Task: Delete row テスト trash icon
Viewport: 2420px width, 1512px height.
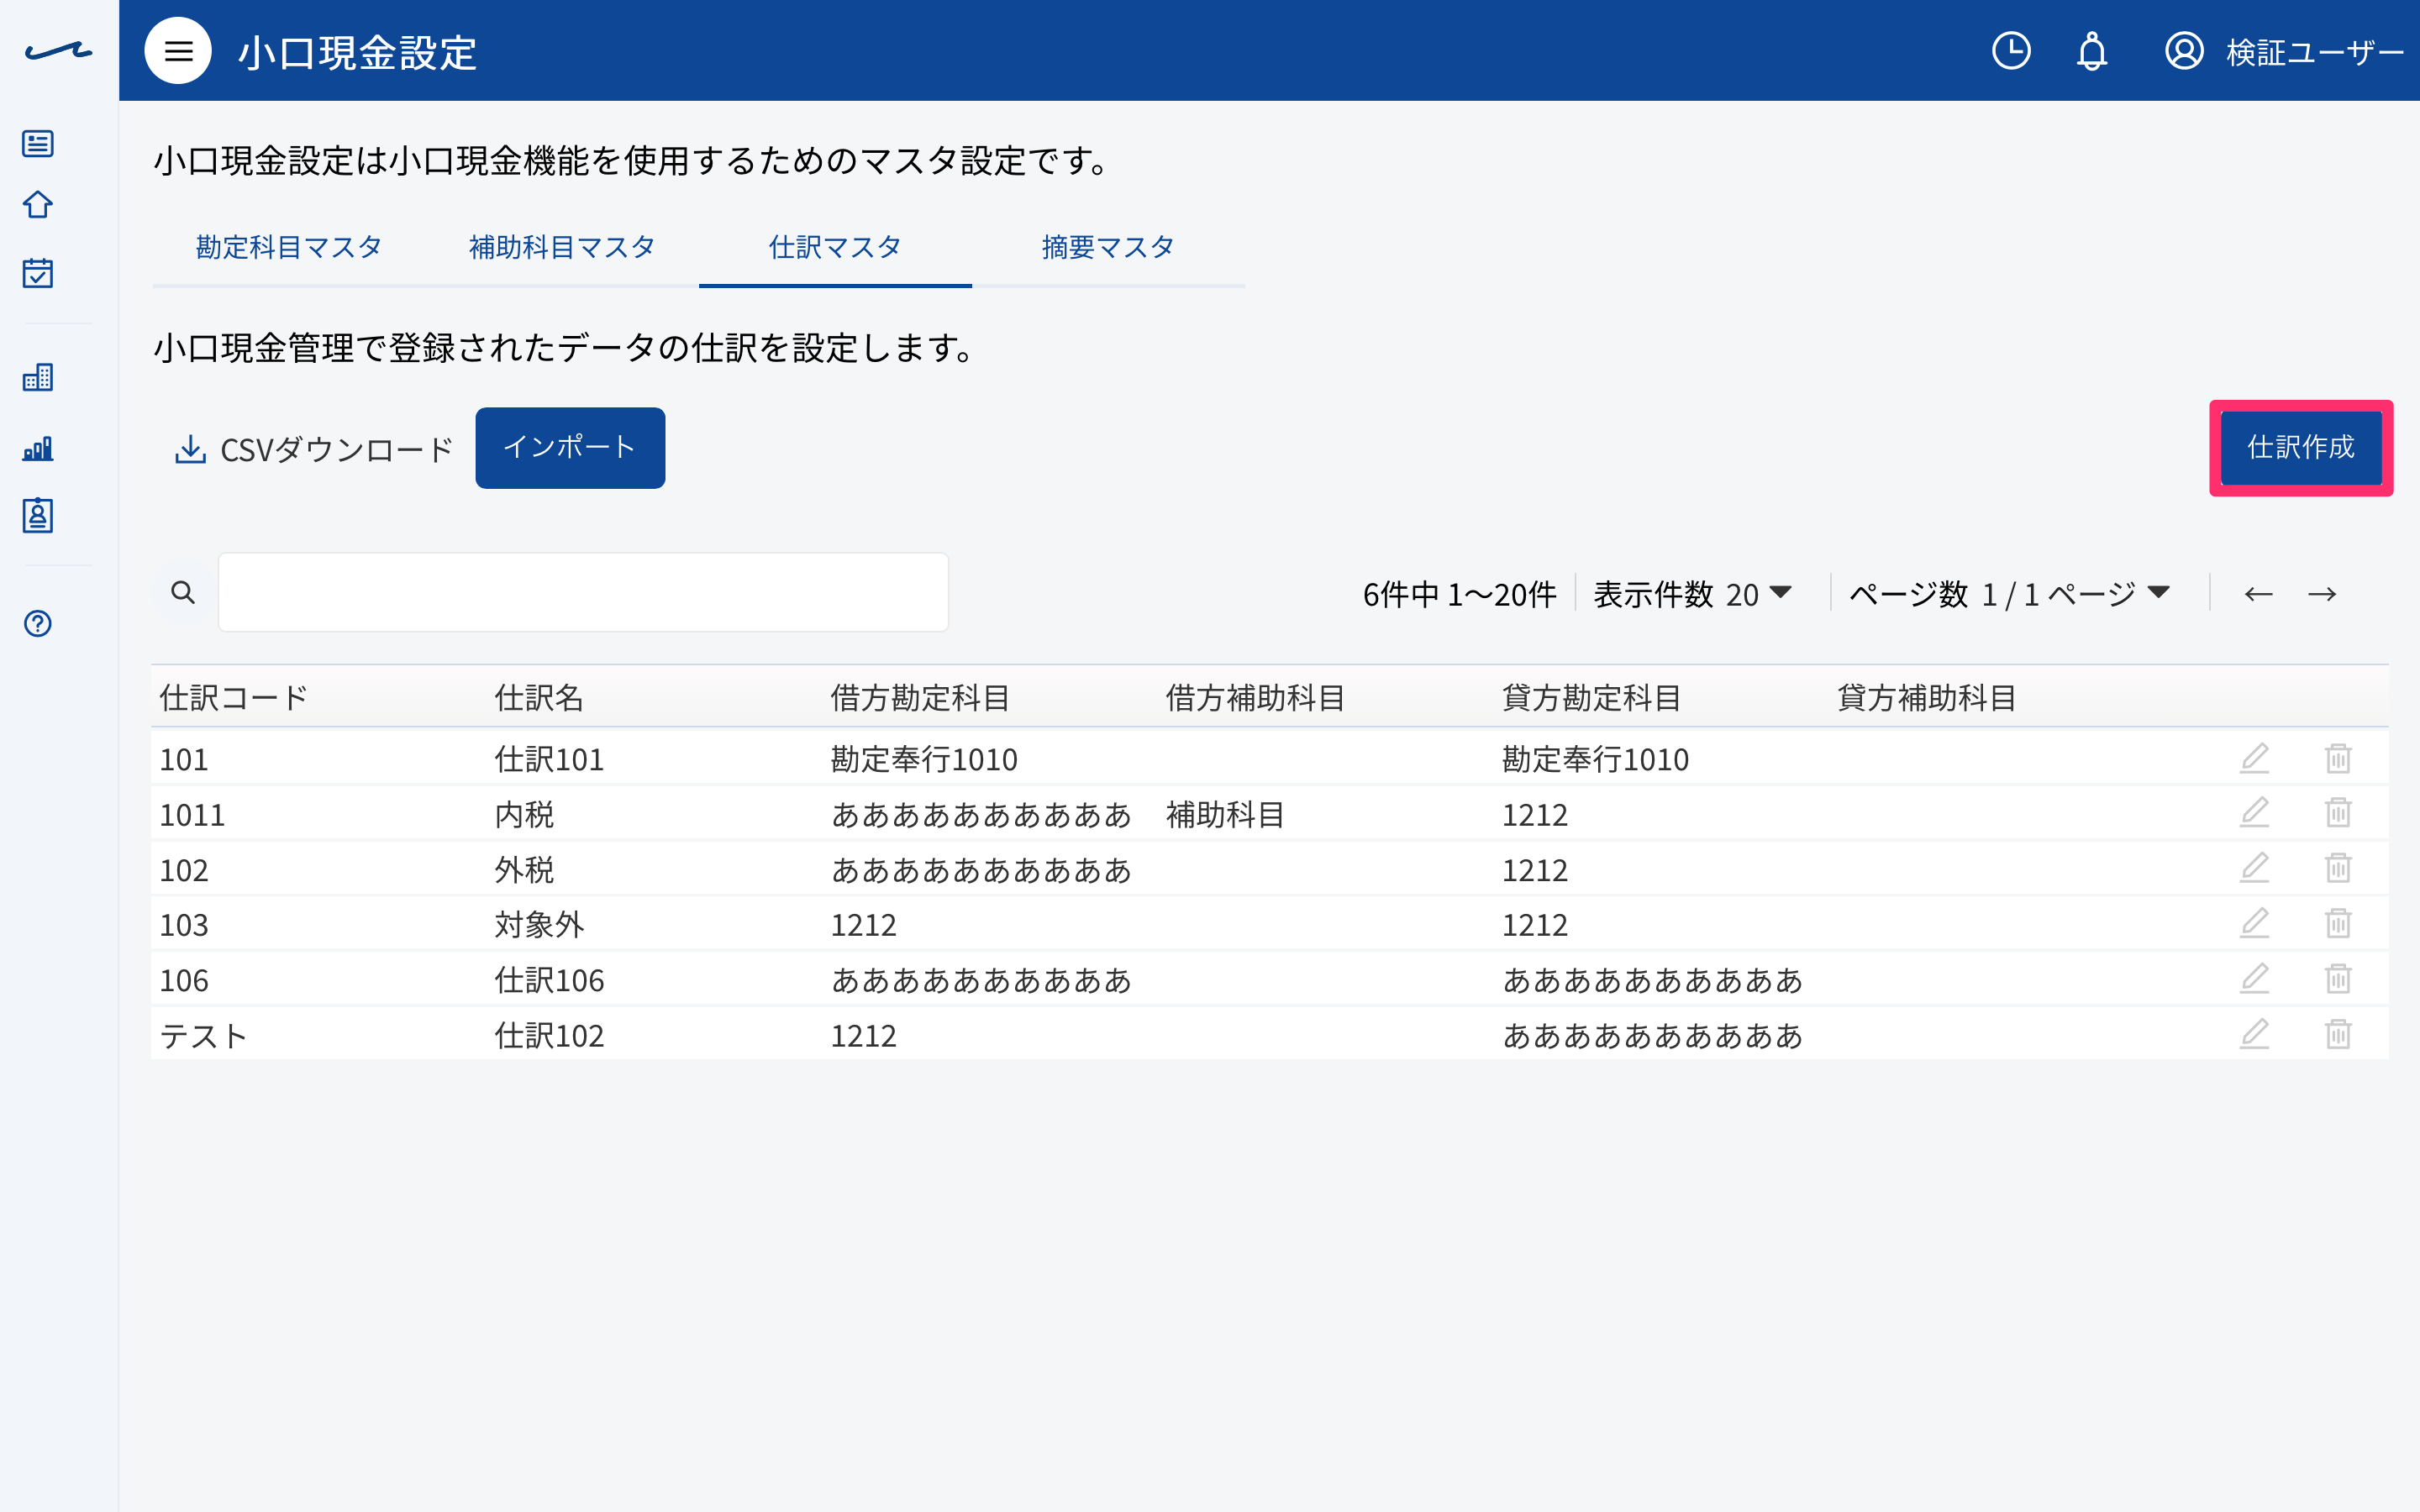Action: (2338, 1034)
